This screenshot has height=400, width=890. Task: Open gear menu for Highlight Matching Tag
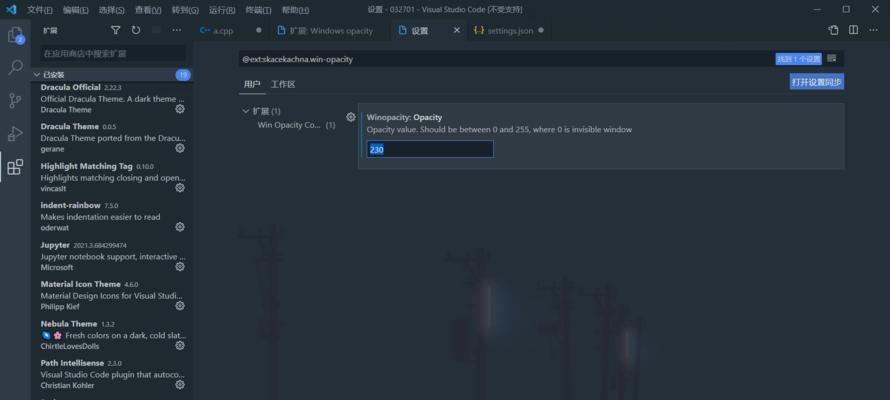(180, 188)
